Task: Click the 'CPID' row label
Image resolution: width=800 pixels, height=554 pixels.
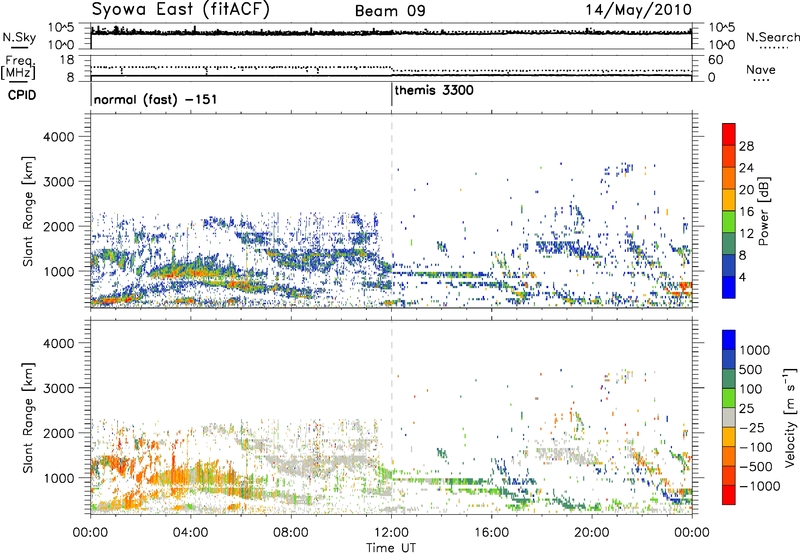Action: point(22,95)
